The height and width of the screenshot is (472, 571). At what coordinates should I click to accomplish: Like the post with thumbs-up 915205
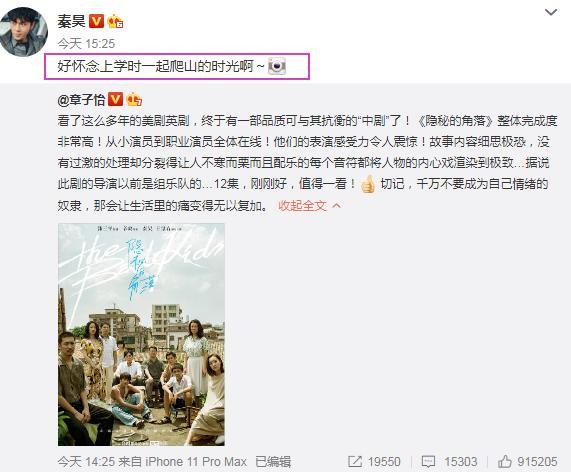(527, 462)
